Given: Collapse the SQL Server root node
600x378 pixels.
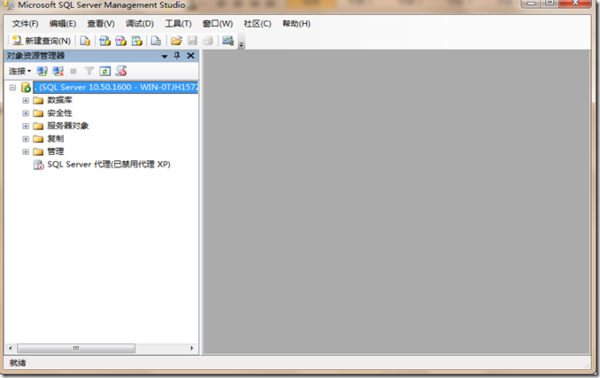Looking at the screenshot, I should click(13, 88).
